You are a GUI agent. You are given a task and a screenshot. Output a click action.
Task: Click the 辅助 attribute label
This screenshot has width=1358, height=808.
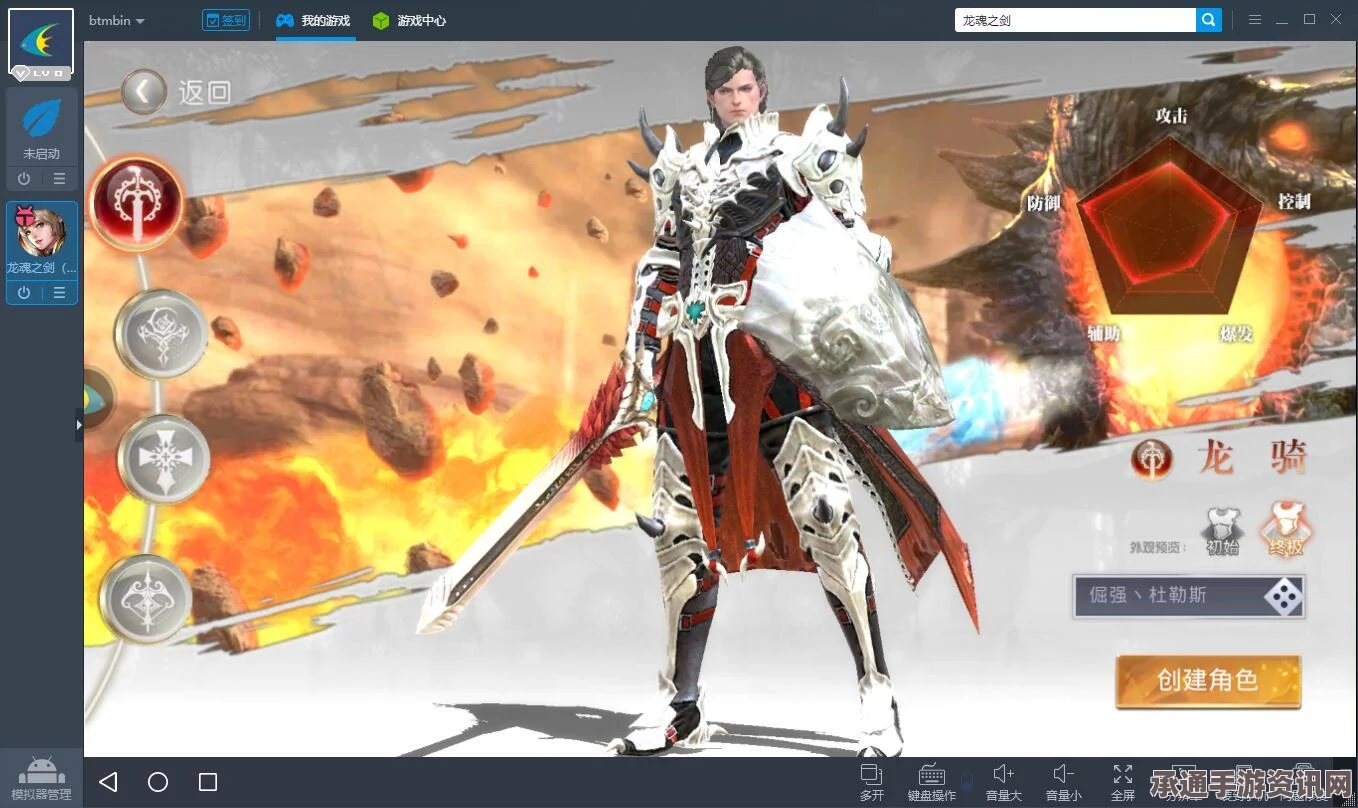pyautogui.click(x=1104, y=333)
